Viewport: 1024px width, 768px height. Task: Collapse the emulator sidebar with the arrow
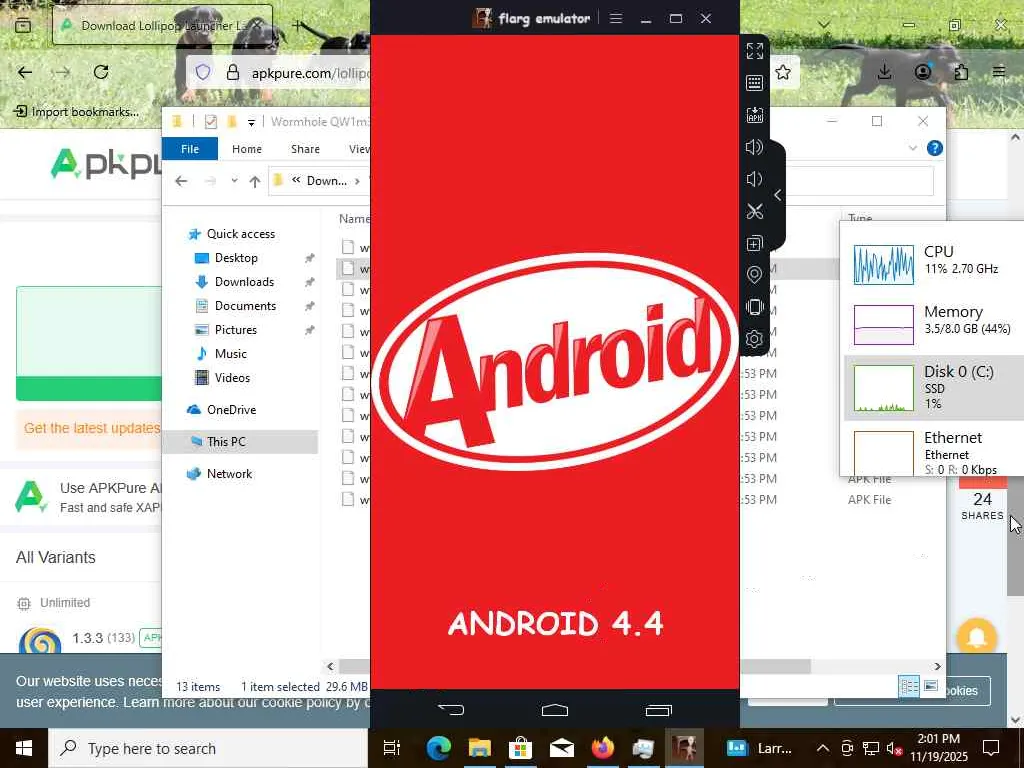pos(777,195)
